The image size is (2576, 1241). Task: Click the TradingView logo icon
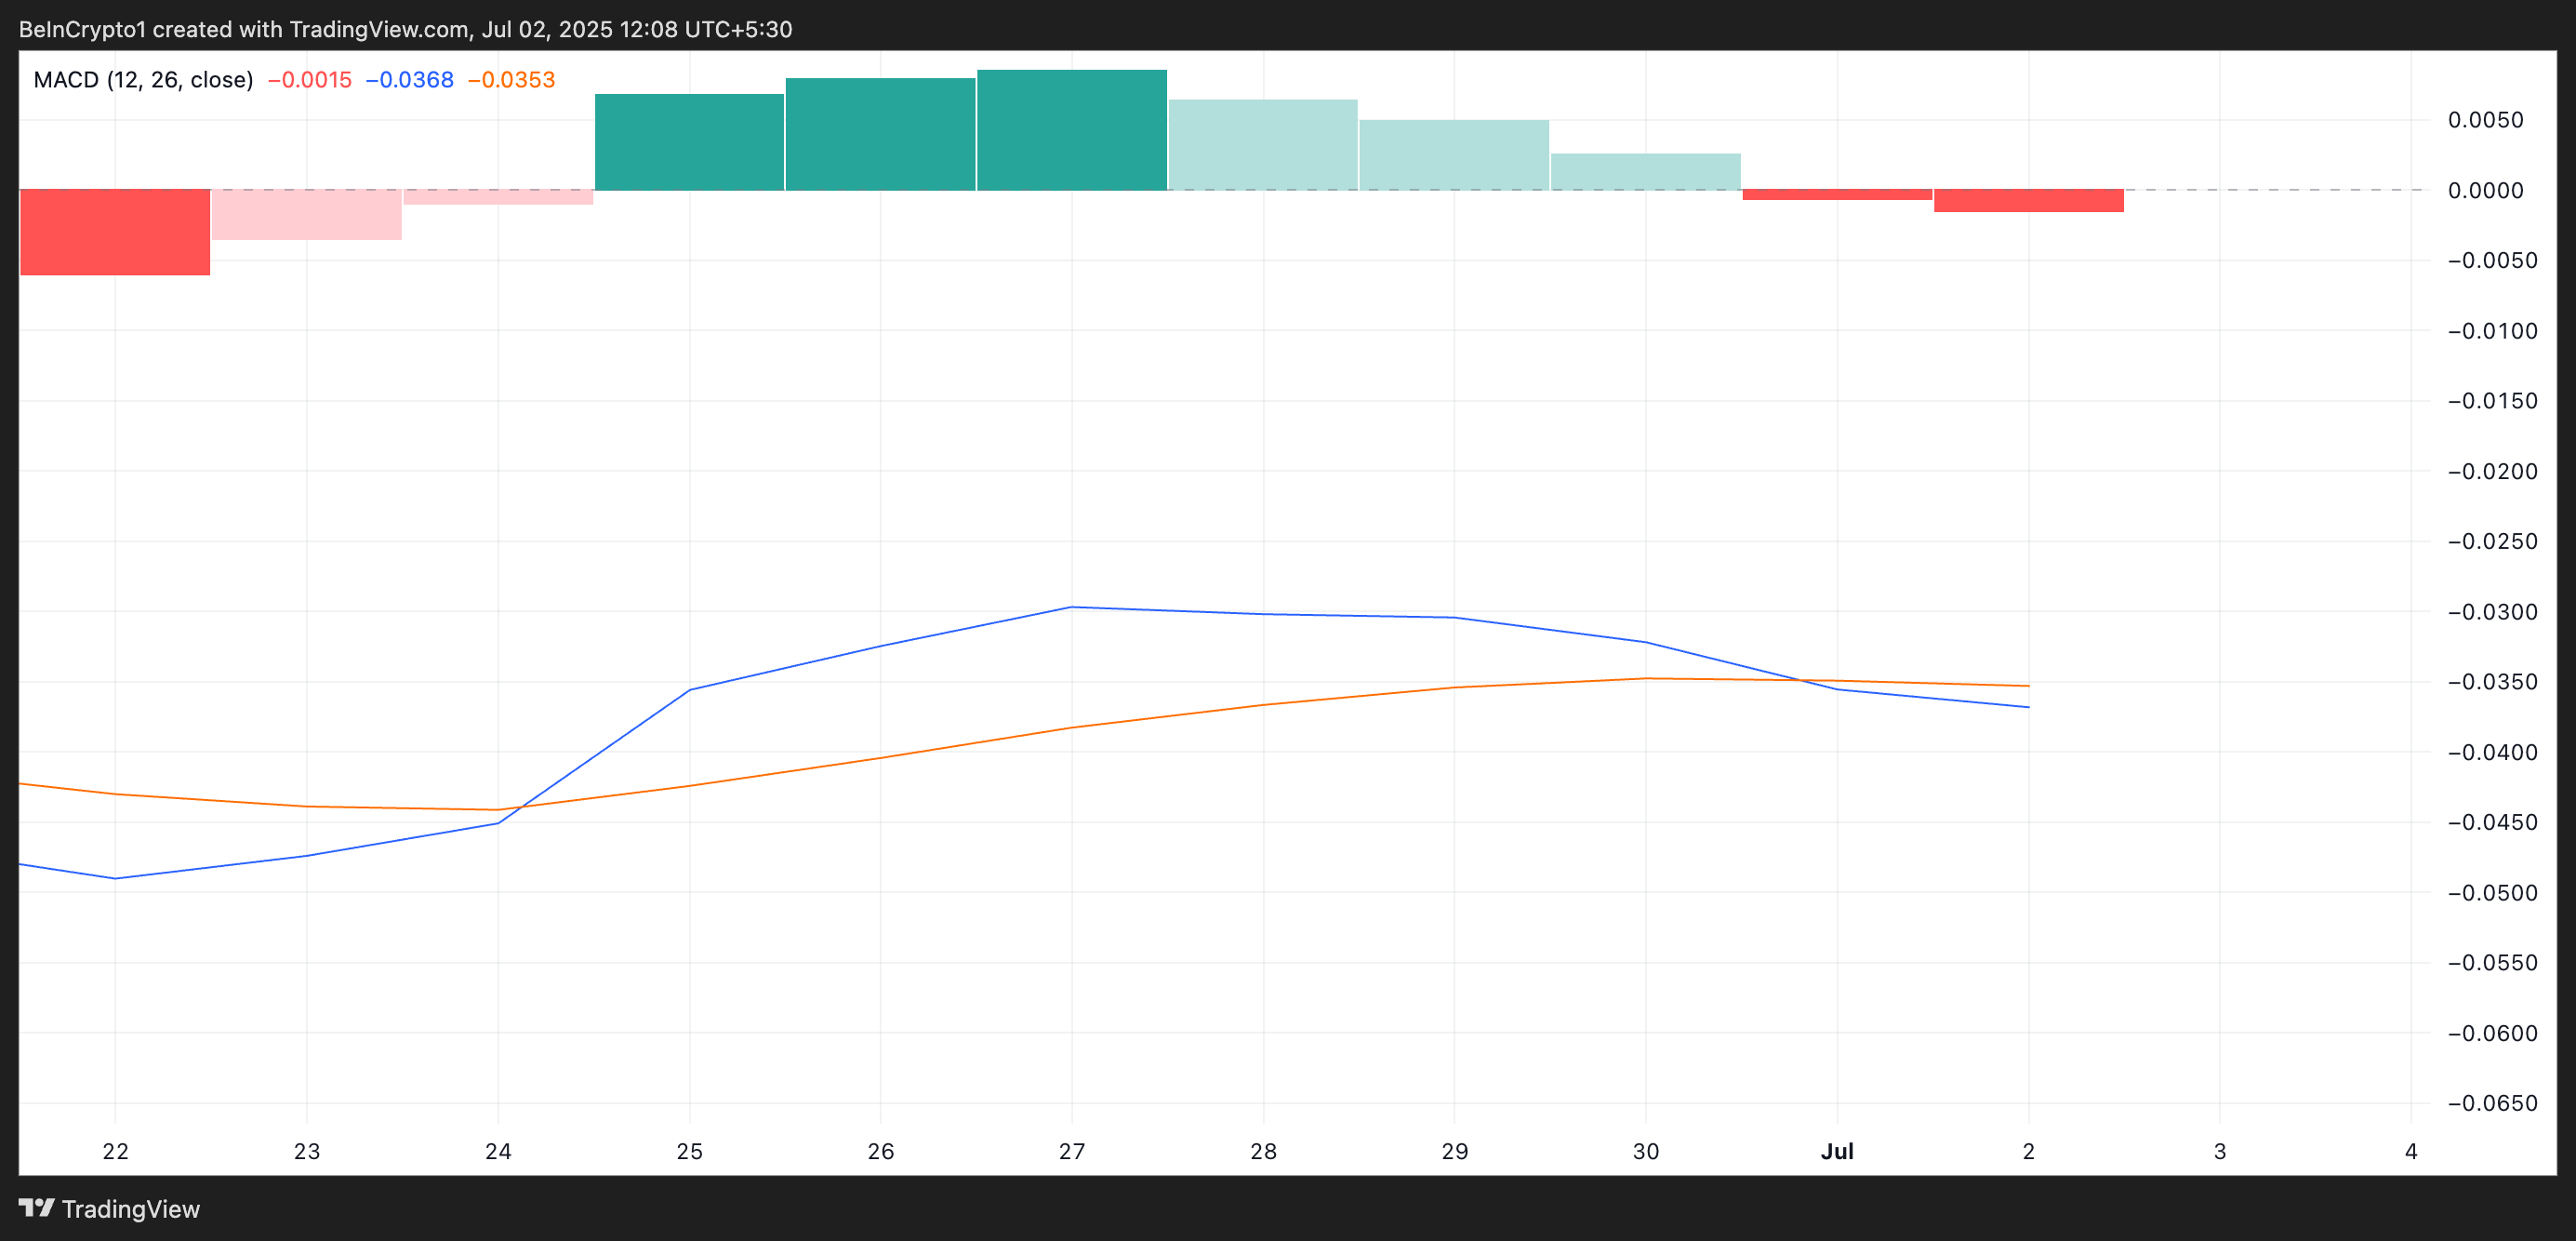(x=36, y=1208)
